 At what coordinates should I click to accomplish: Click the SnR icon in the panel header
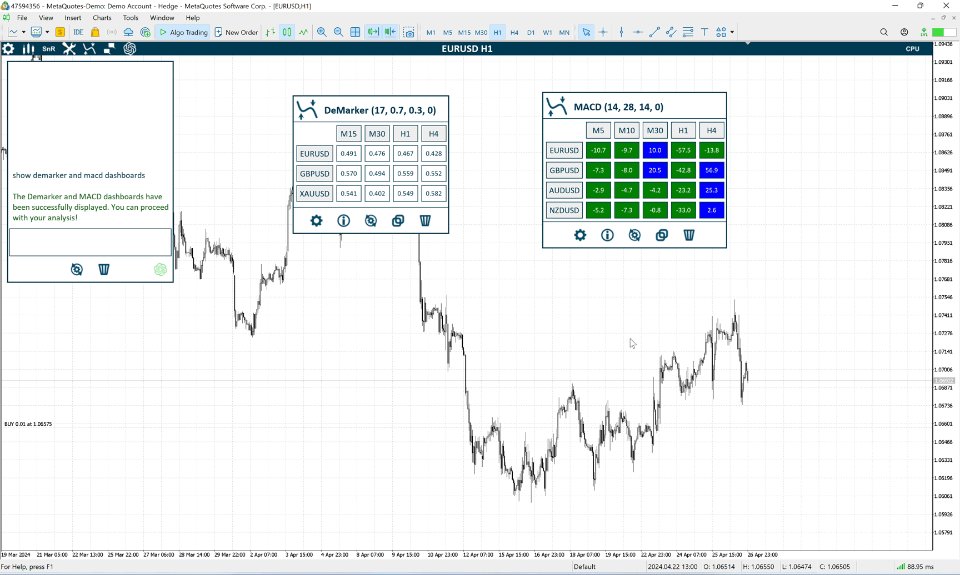pos(48,49)
